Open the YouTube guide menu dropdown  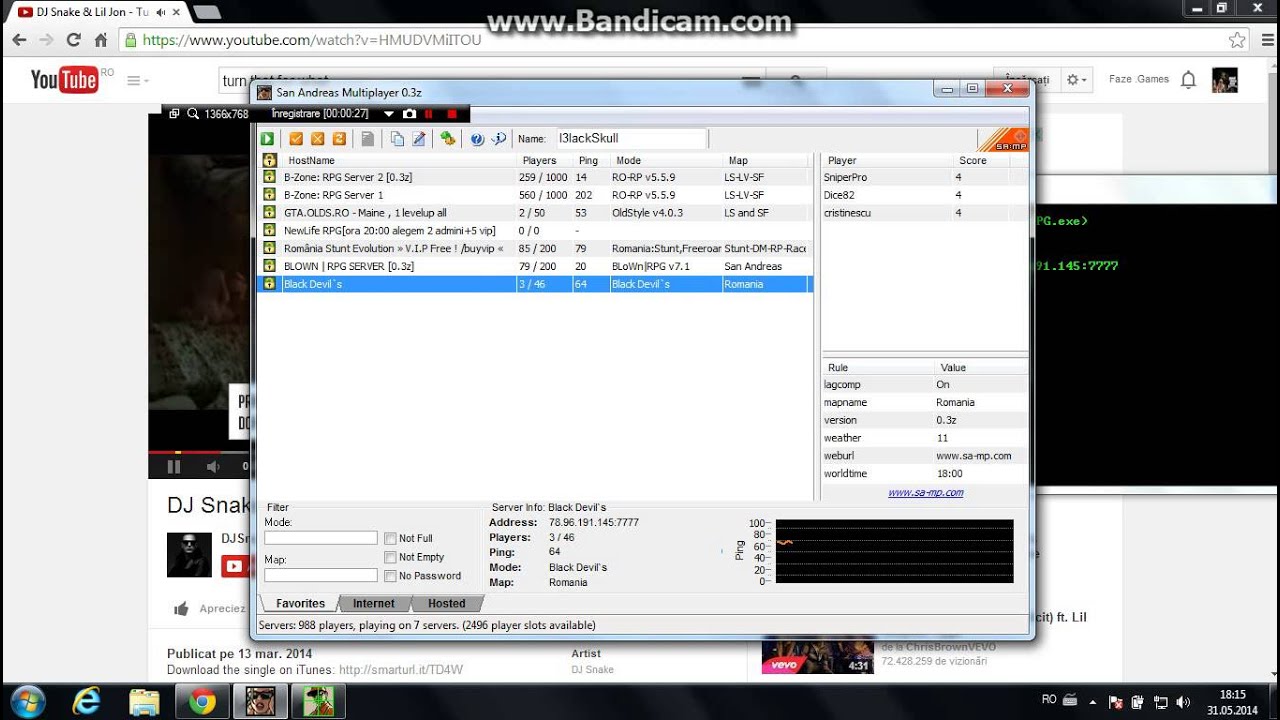click(138, 80)
